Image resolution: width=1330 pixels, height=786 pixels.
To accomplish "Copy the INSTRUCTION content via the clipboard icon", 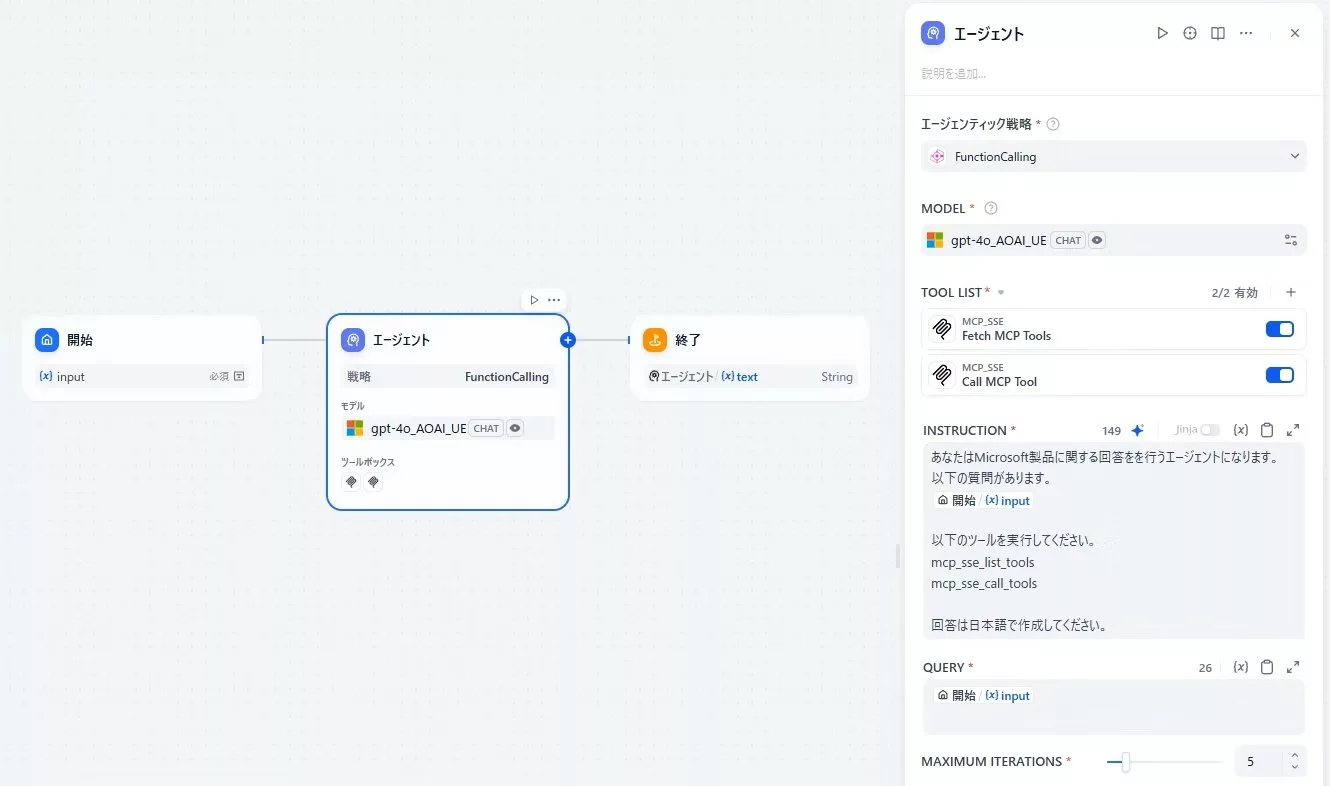I will coord(1267,429).
